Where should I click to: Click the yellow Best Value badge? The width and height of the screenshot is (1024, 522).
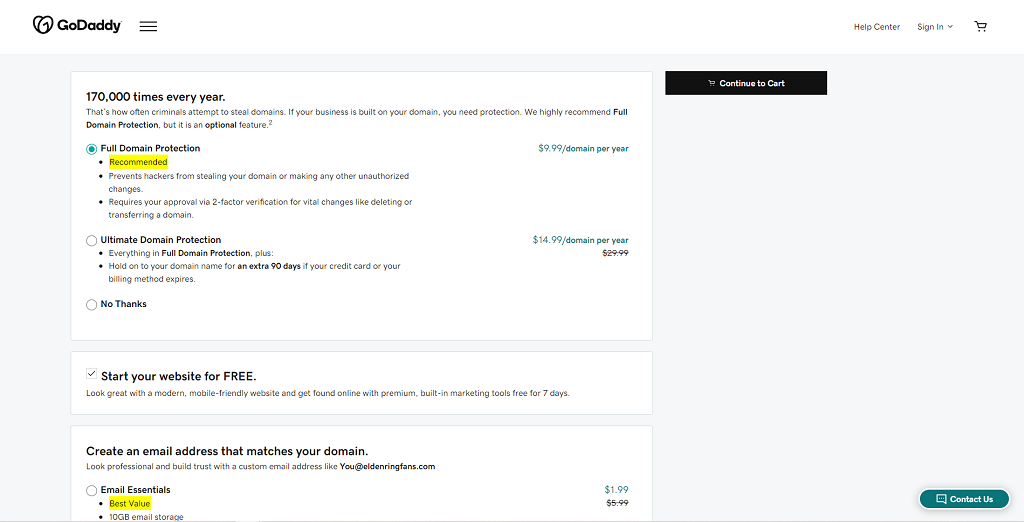pyautogui.click(x=130, y=504)
